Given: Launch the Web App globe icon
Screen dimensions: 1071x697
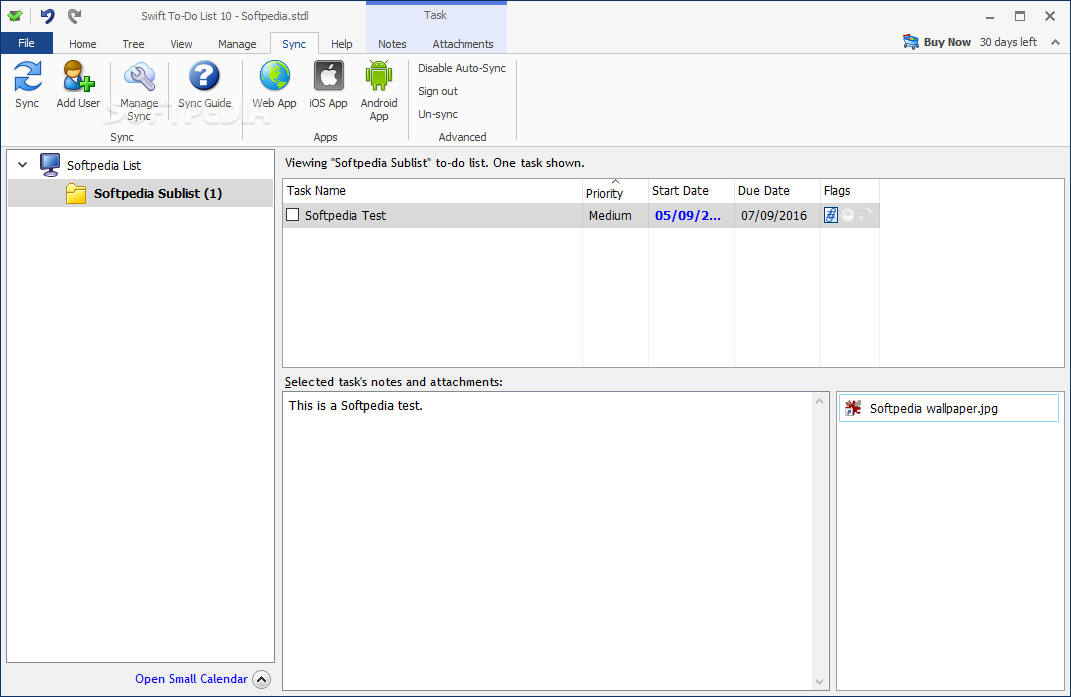Looking at the screenshot, I should click(x=275, y=76).
